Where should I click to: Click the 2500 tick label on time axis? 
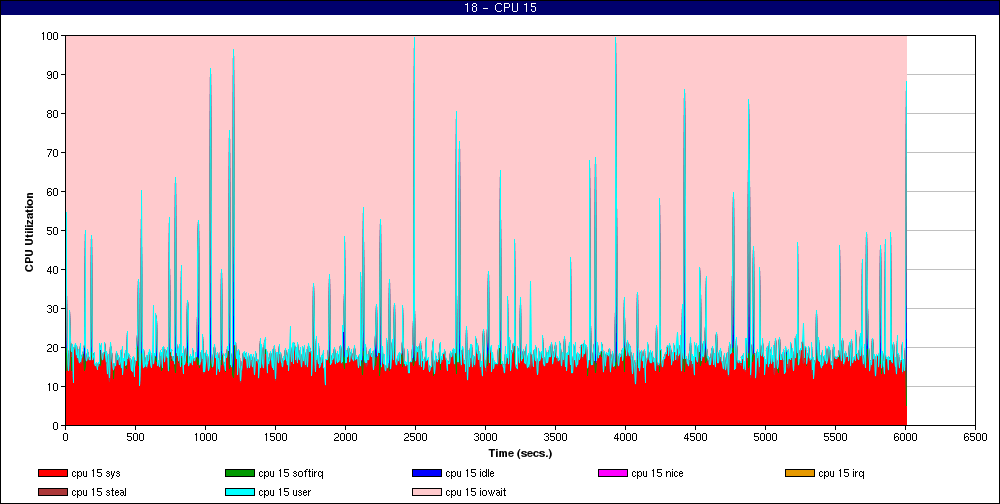[415, 438]
